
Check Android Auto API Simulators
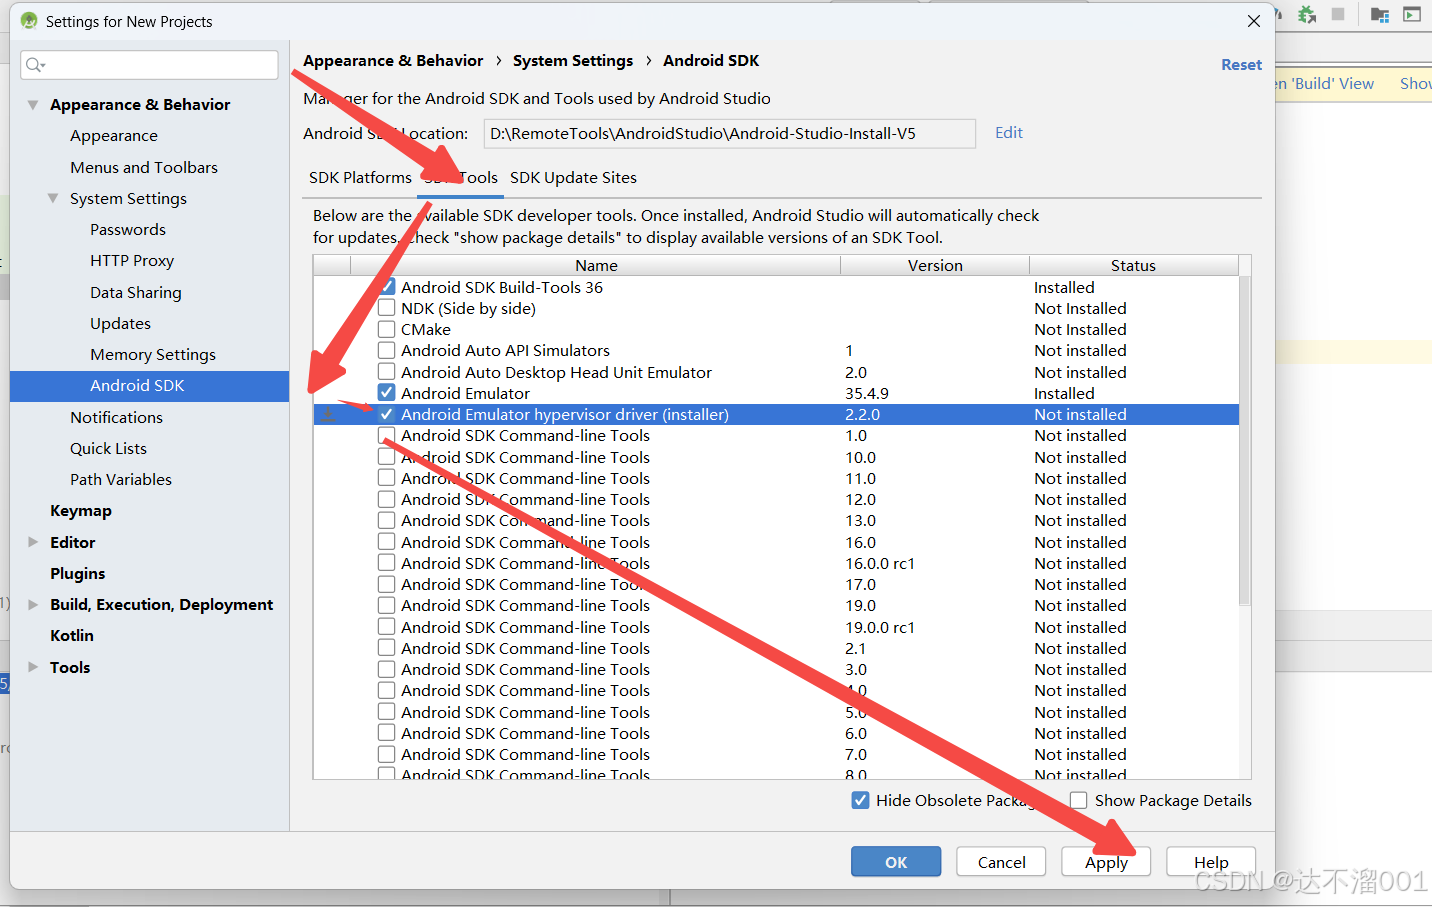[387, 350]
